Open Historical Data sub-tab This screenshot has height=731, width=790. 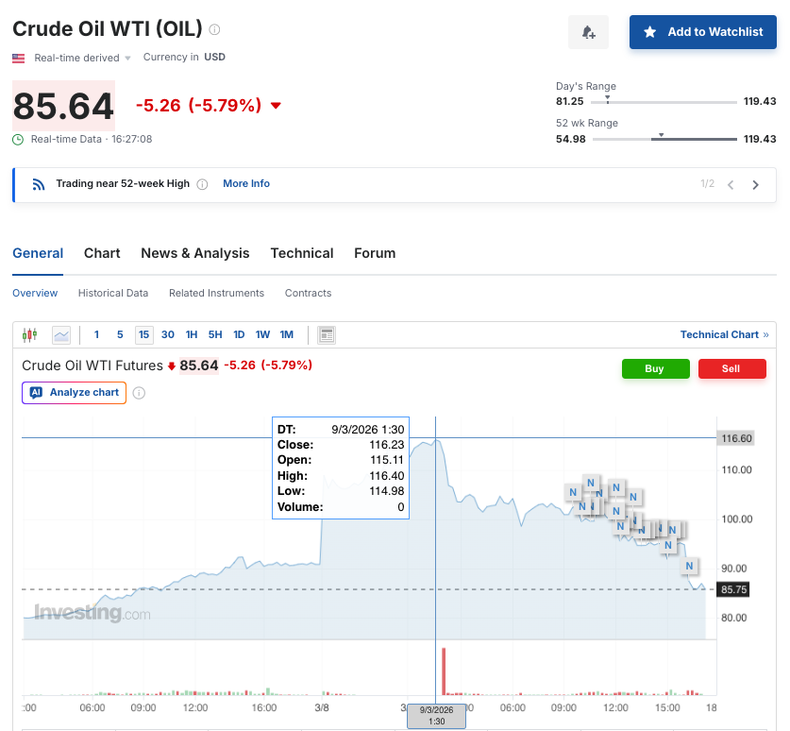coord(113,293)
